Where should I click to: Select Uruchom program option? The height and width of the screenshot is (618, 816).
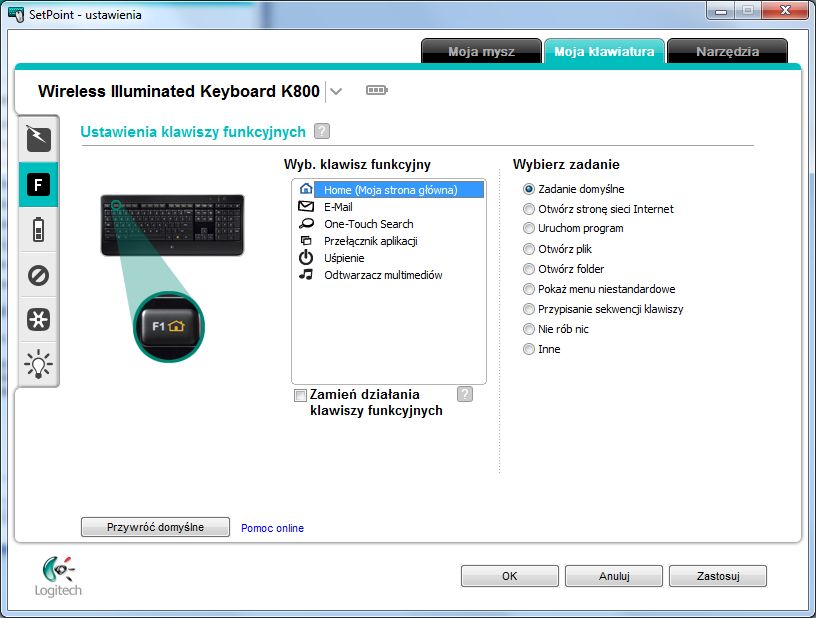click(529, 228)
